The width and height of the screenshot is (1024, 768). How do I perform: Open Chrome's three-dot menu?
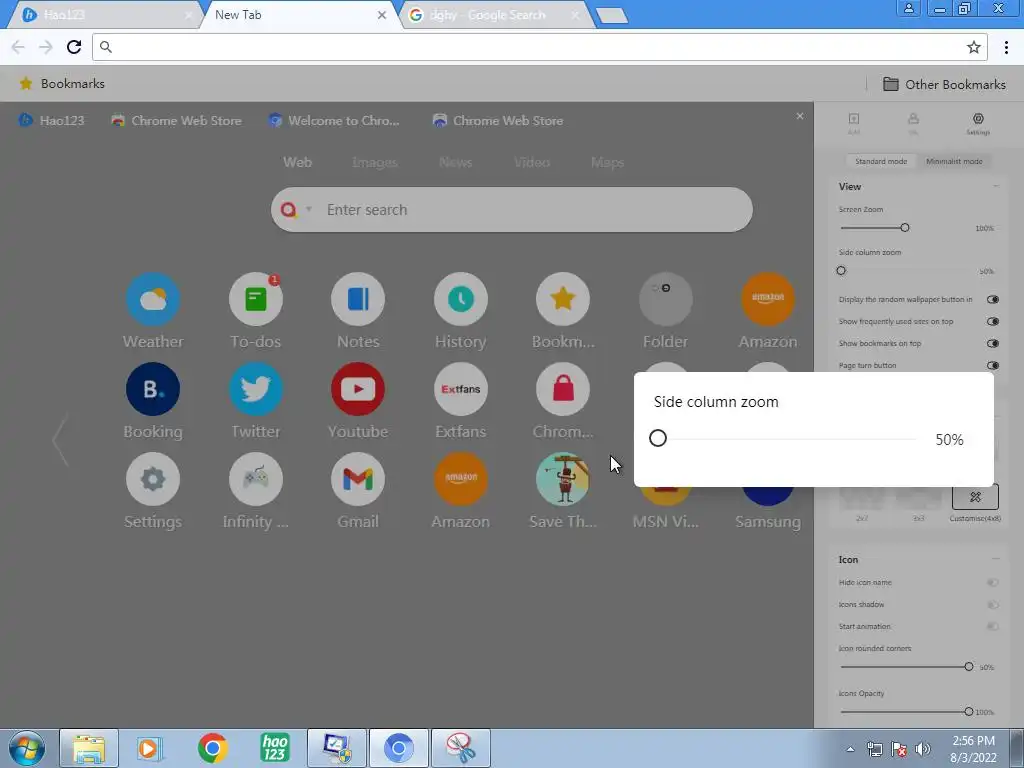coord(1006,47)
